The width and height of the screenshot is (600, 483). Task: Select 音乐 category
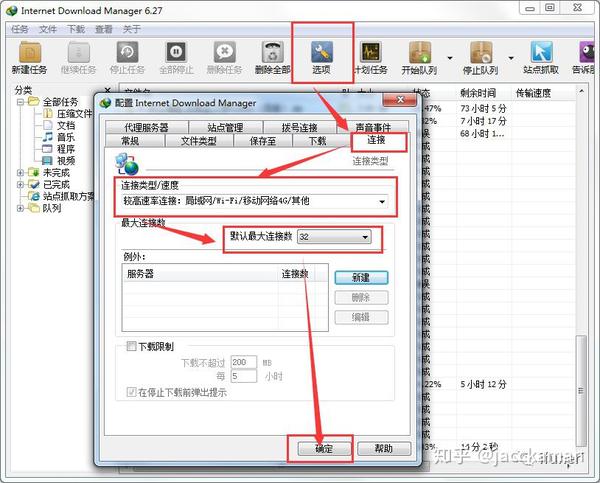tap(65, 137)
